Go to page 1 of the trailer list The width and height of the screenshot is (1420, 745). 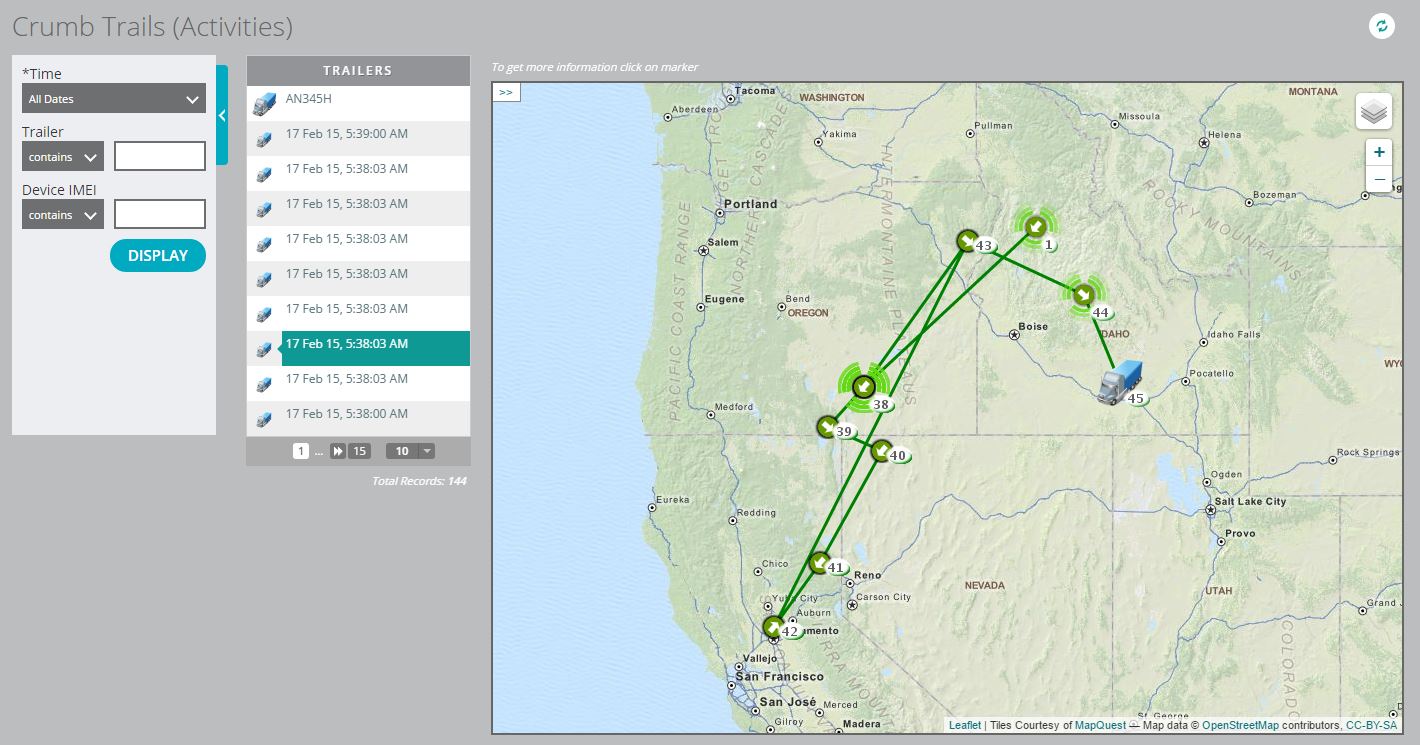[300, 451]
